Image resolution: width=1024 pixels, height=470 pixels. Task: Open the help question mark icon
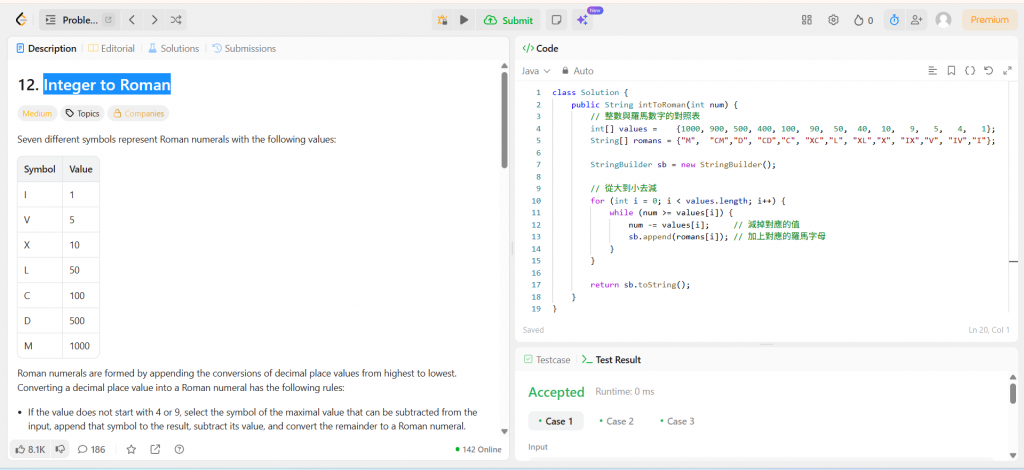[179, 449]
